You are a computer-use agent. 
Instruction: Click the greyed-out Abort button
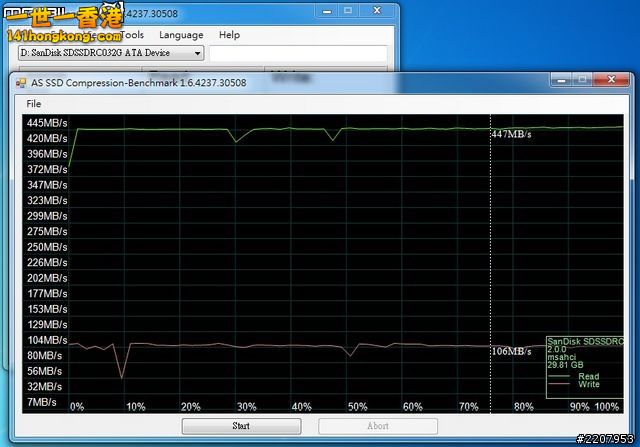click(x=378, y=425)
